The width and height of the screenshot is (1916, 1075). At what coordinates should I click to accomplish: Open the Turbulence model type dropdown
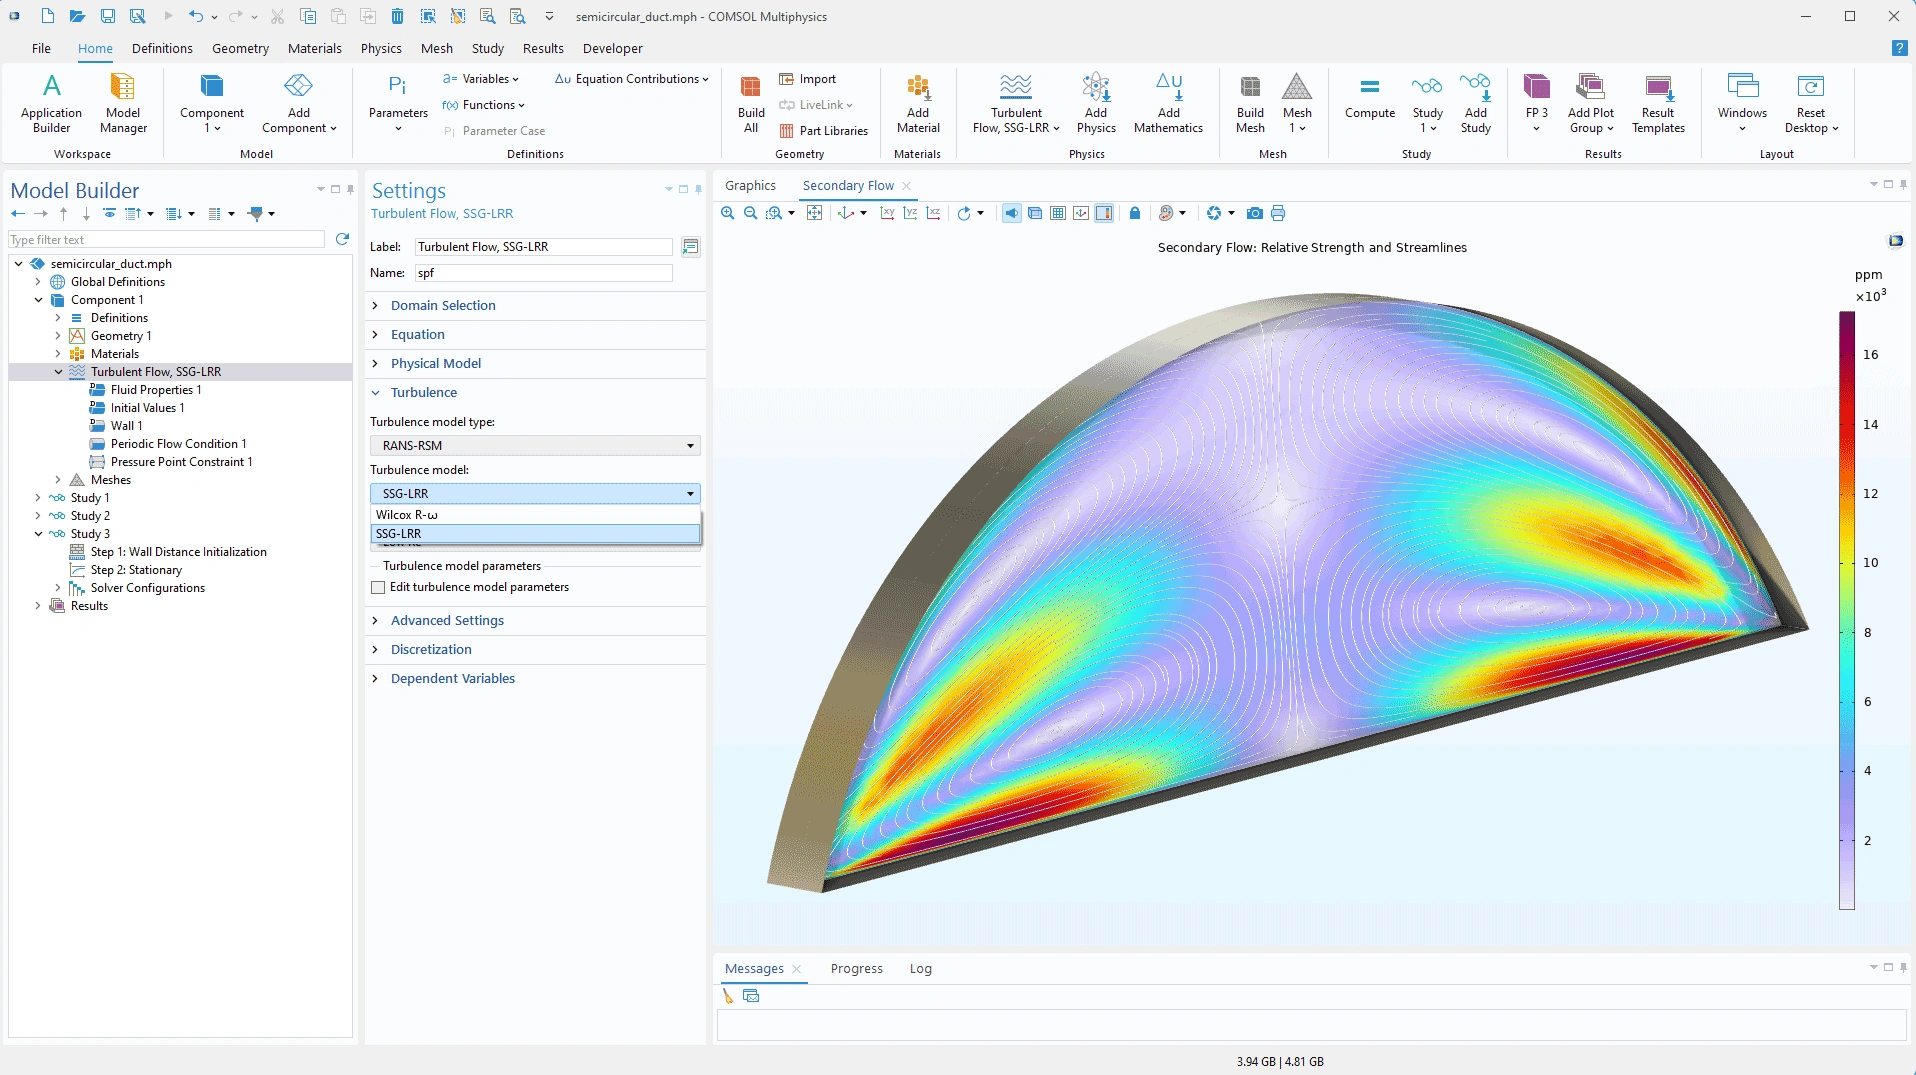(535, 446)
